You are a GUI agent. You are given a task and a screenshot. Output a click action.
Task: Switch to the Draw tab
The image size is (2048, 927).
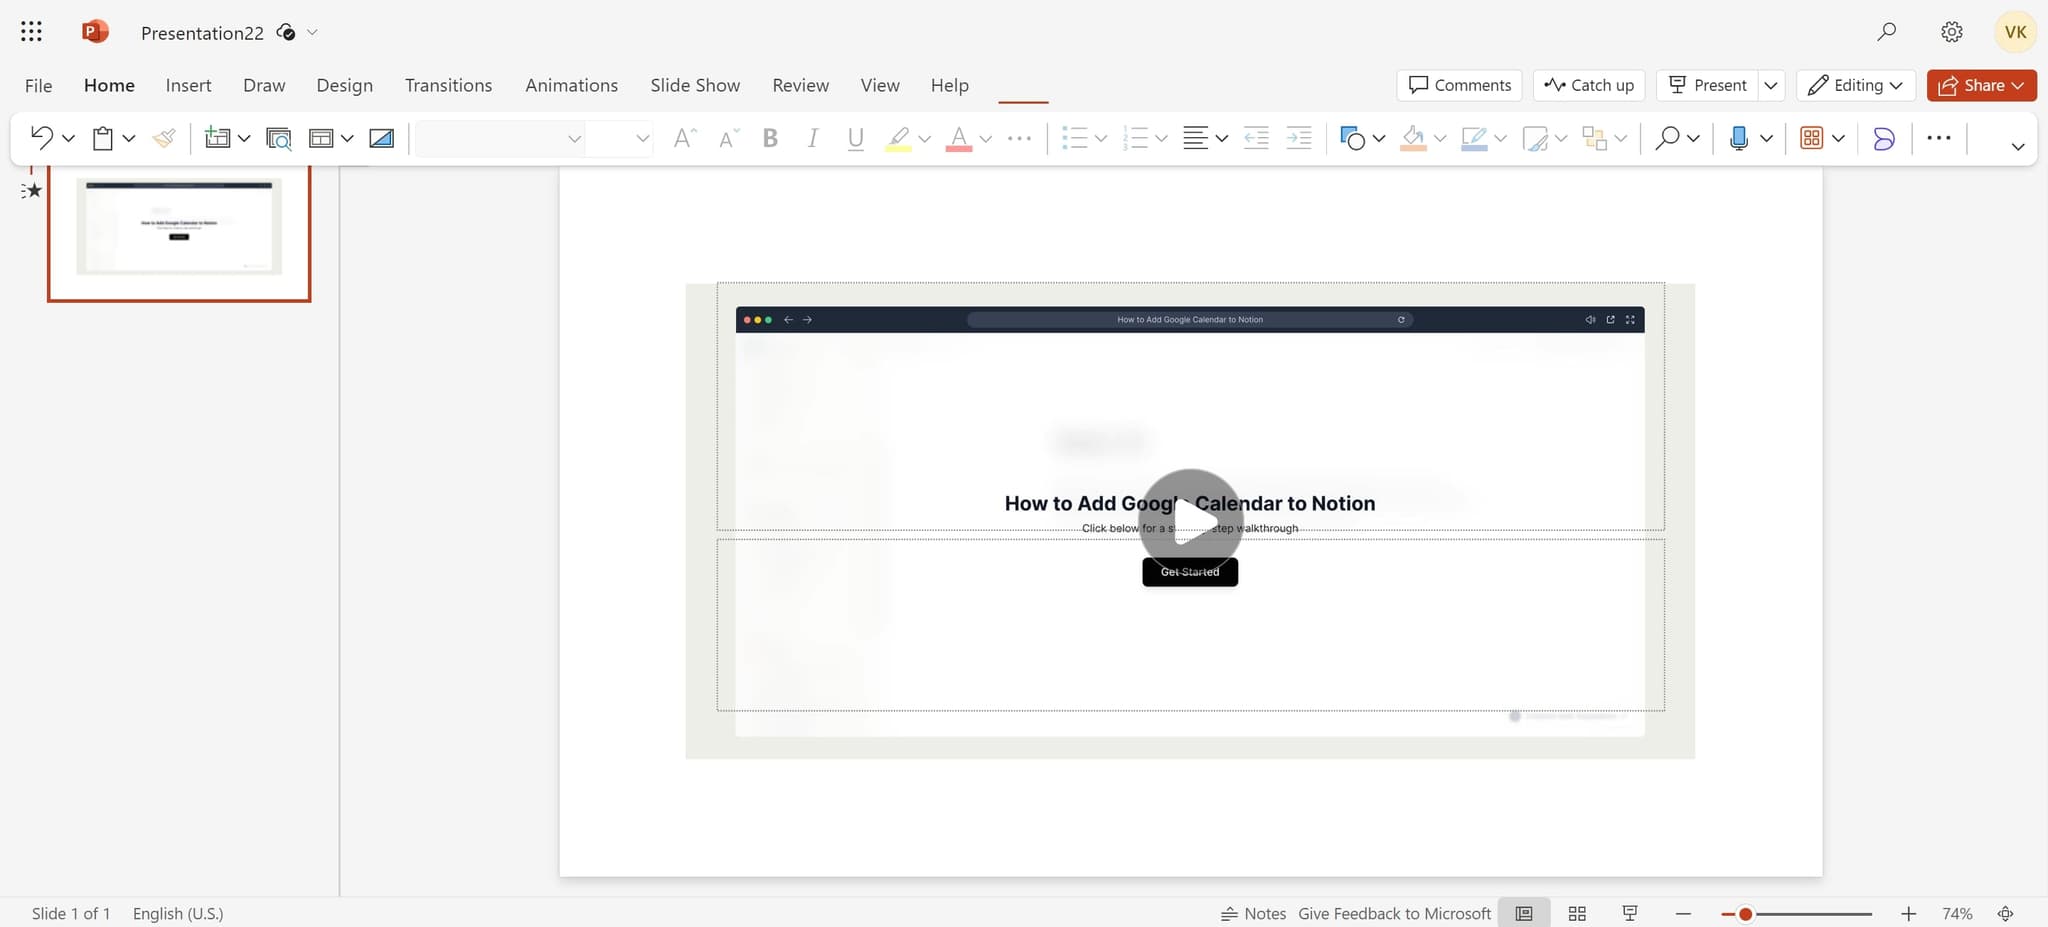(x=264, y=85)
